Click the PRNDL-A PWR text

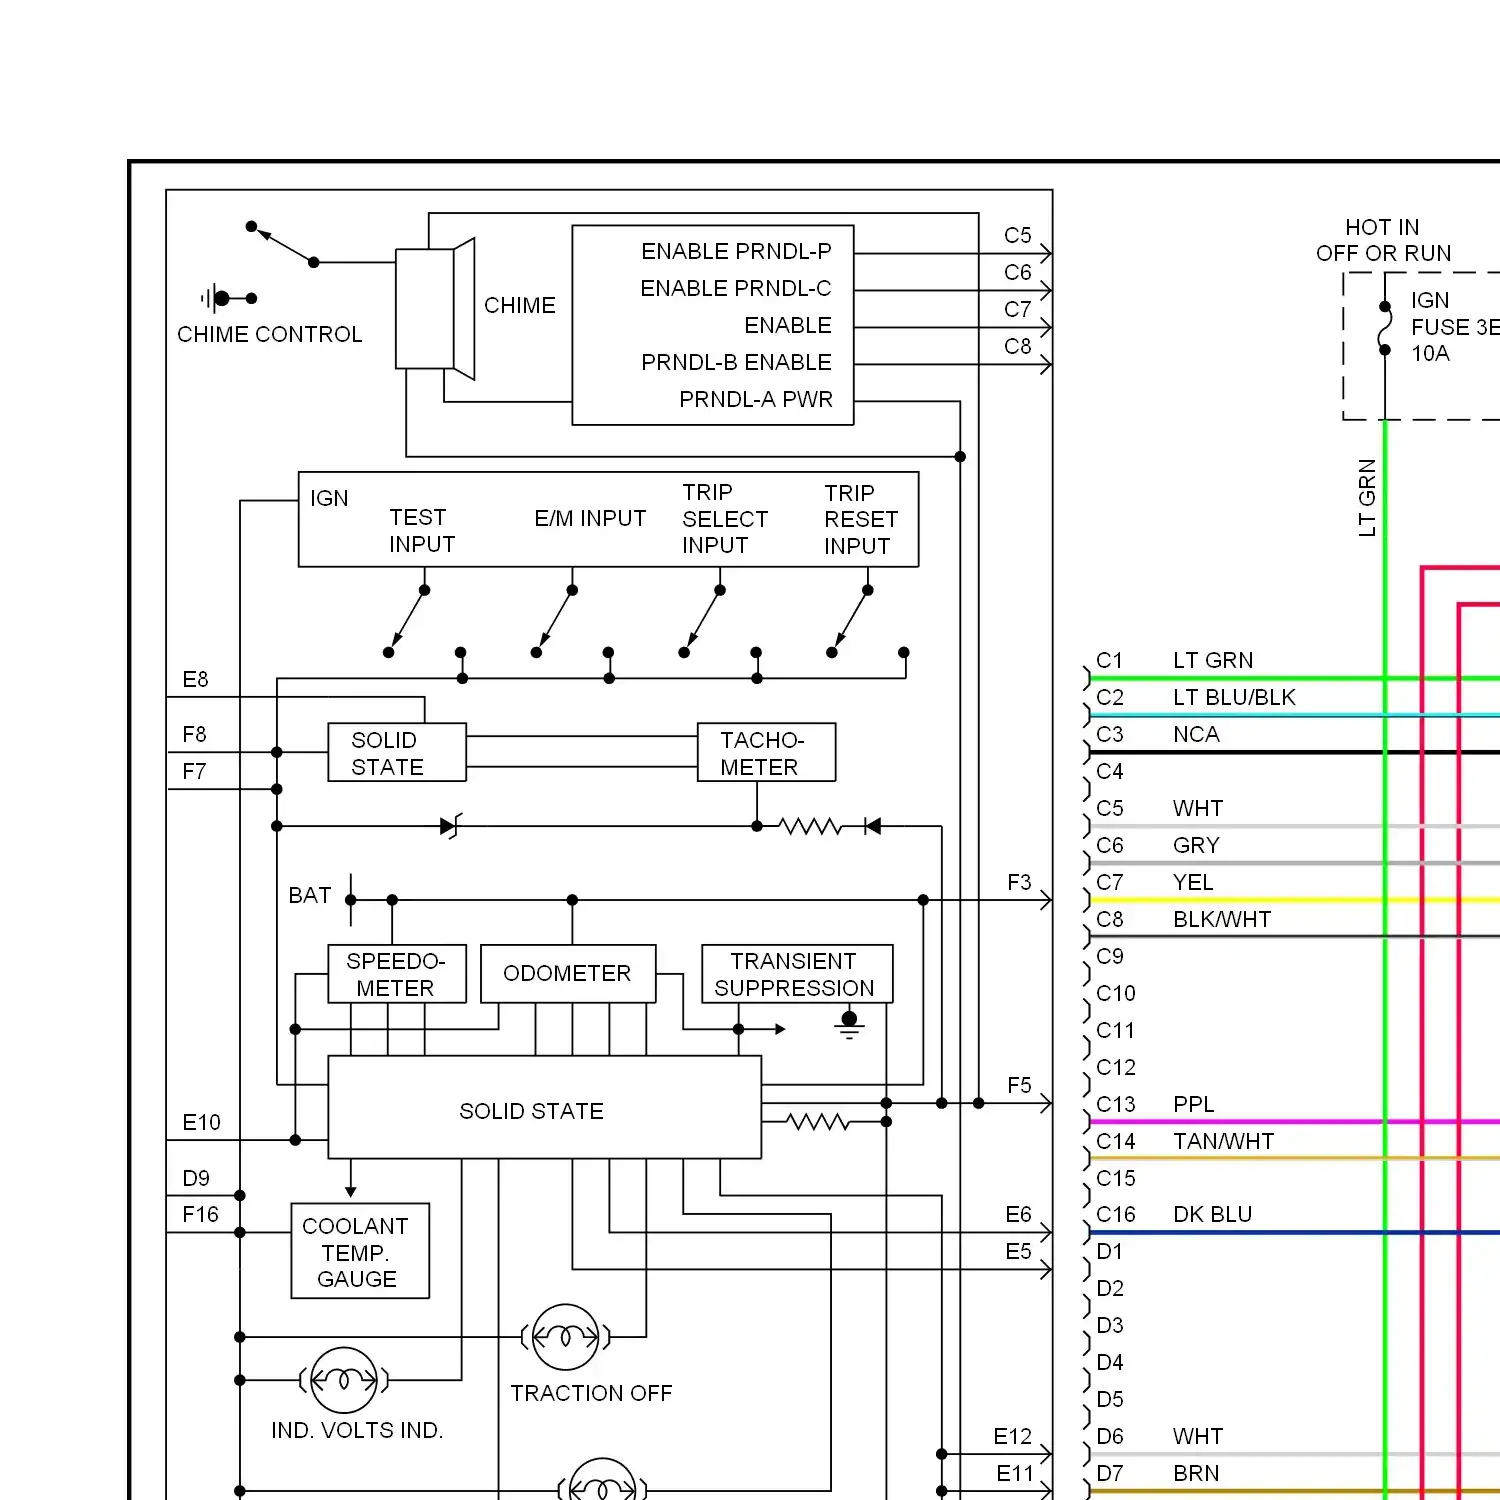756,399
